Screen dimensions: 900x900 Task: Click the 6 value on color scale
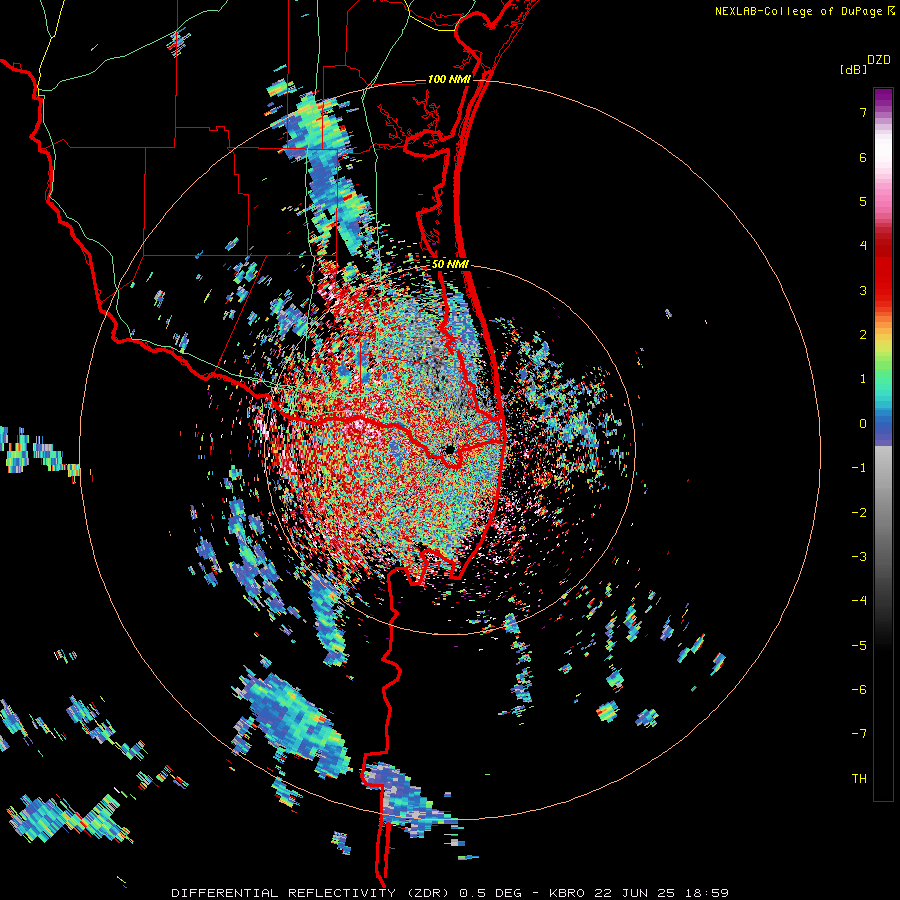[x=863, y=157]
